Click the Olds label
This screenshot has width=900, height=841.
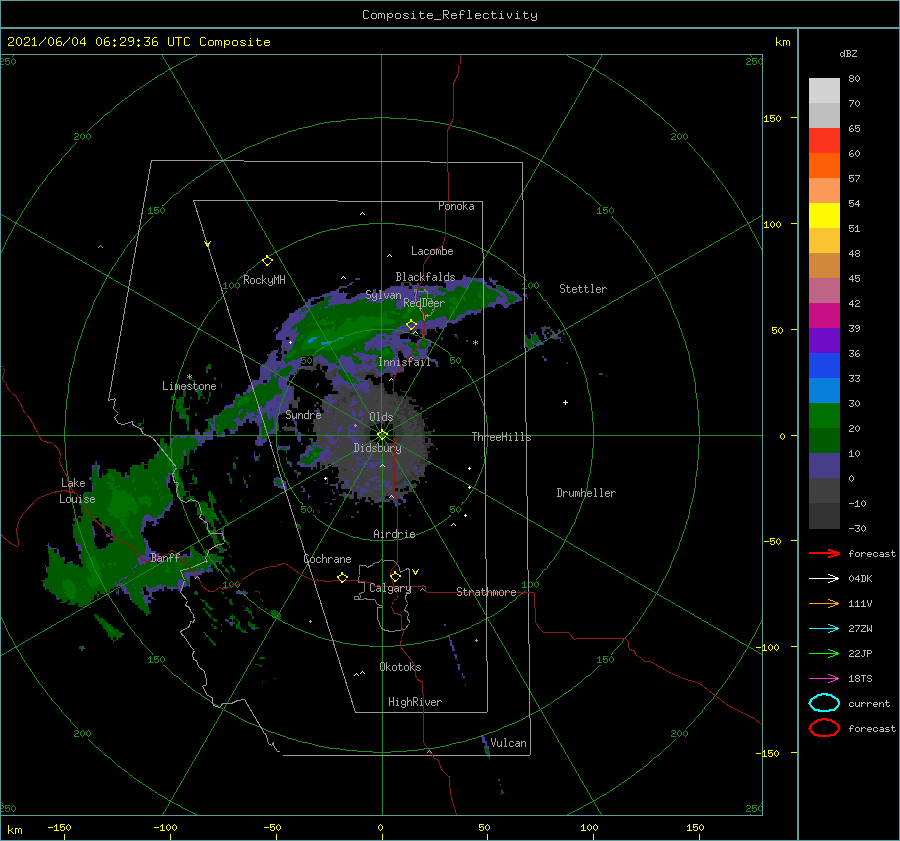381,417
